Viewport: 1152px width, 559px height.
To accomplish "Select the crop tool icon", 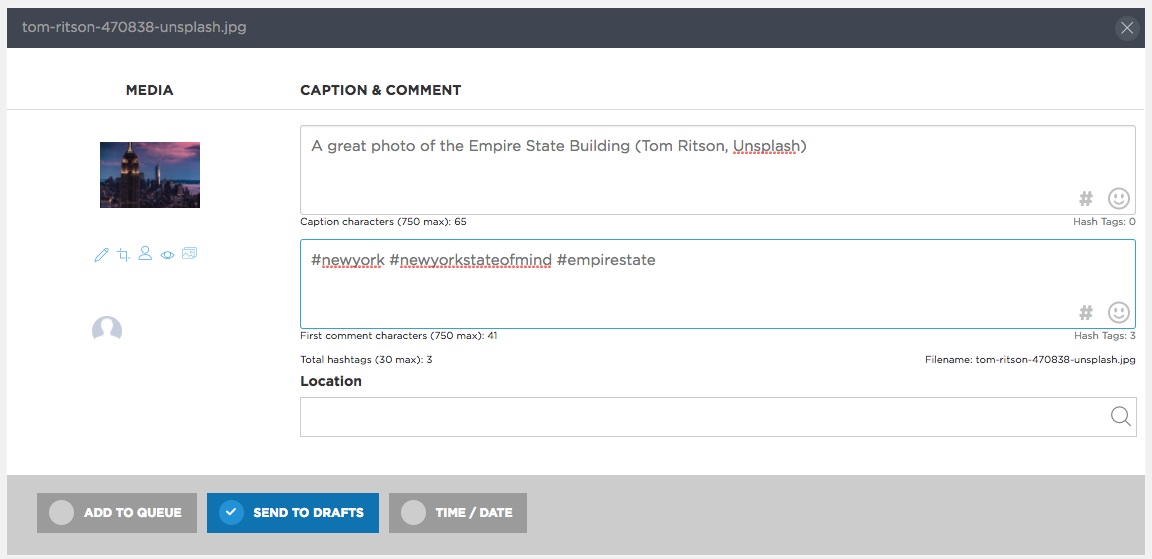I will click(123, 255).
